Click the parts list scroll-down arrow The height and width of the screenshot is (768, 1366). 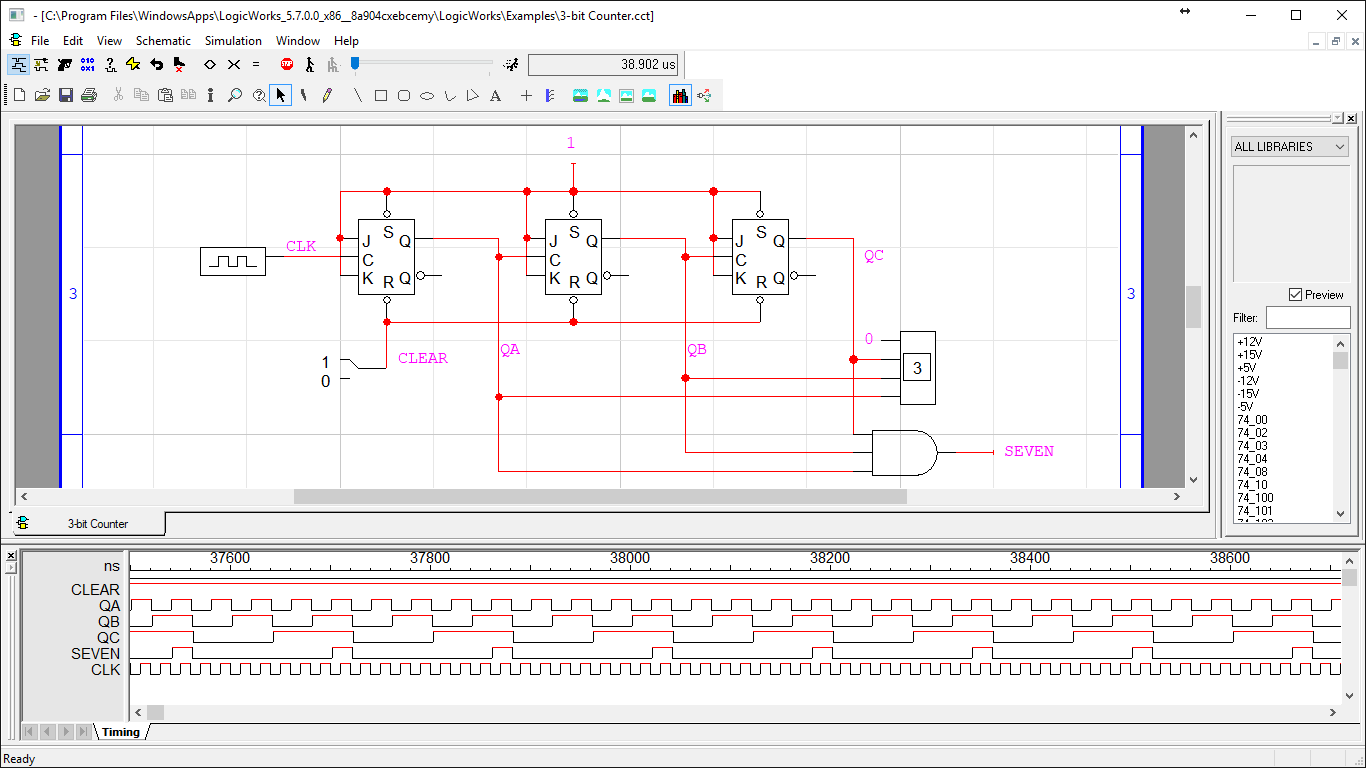[1342, 513]
